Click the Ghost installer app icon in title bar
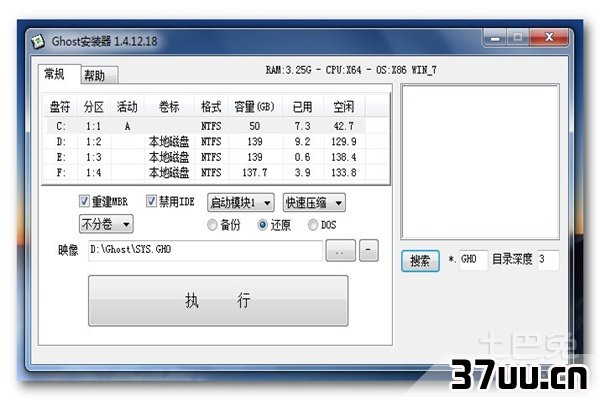600x400 pixels. pos(38,41)
